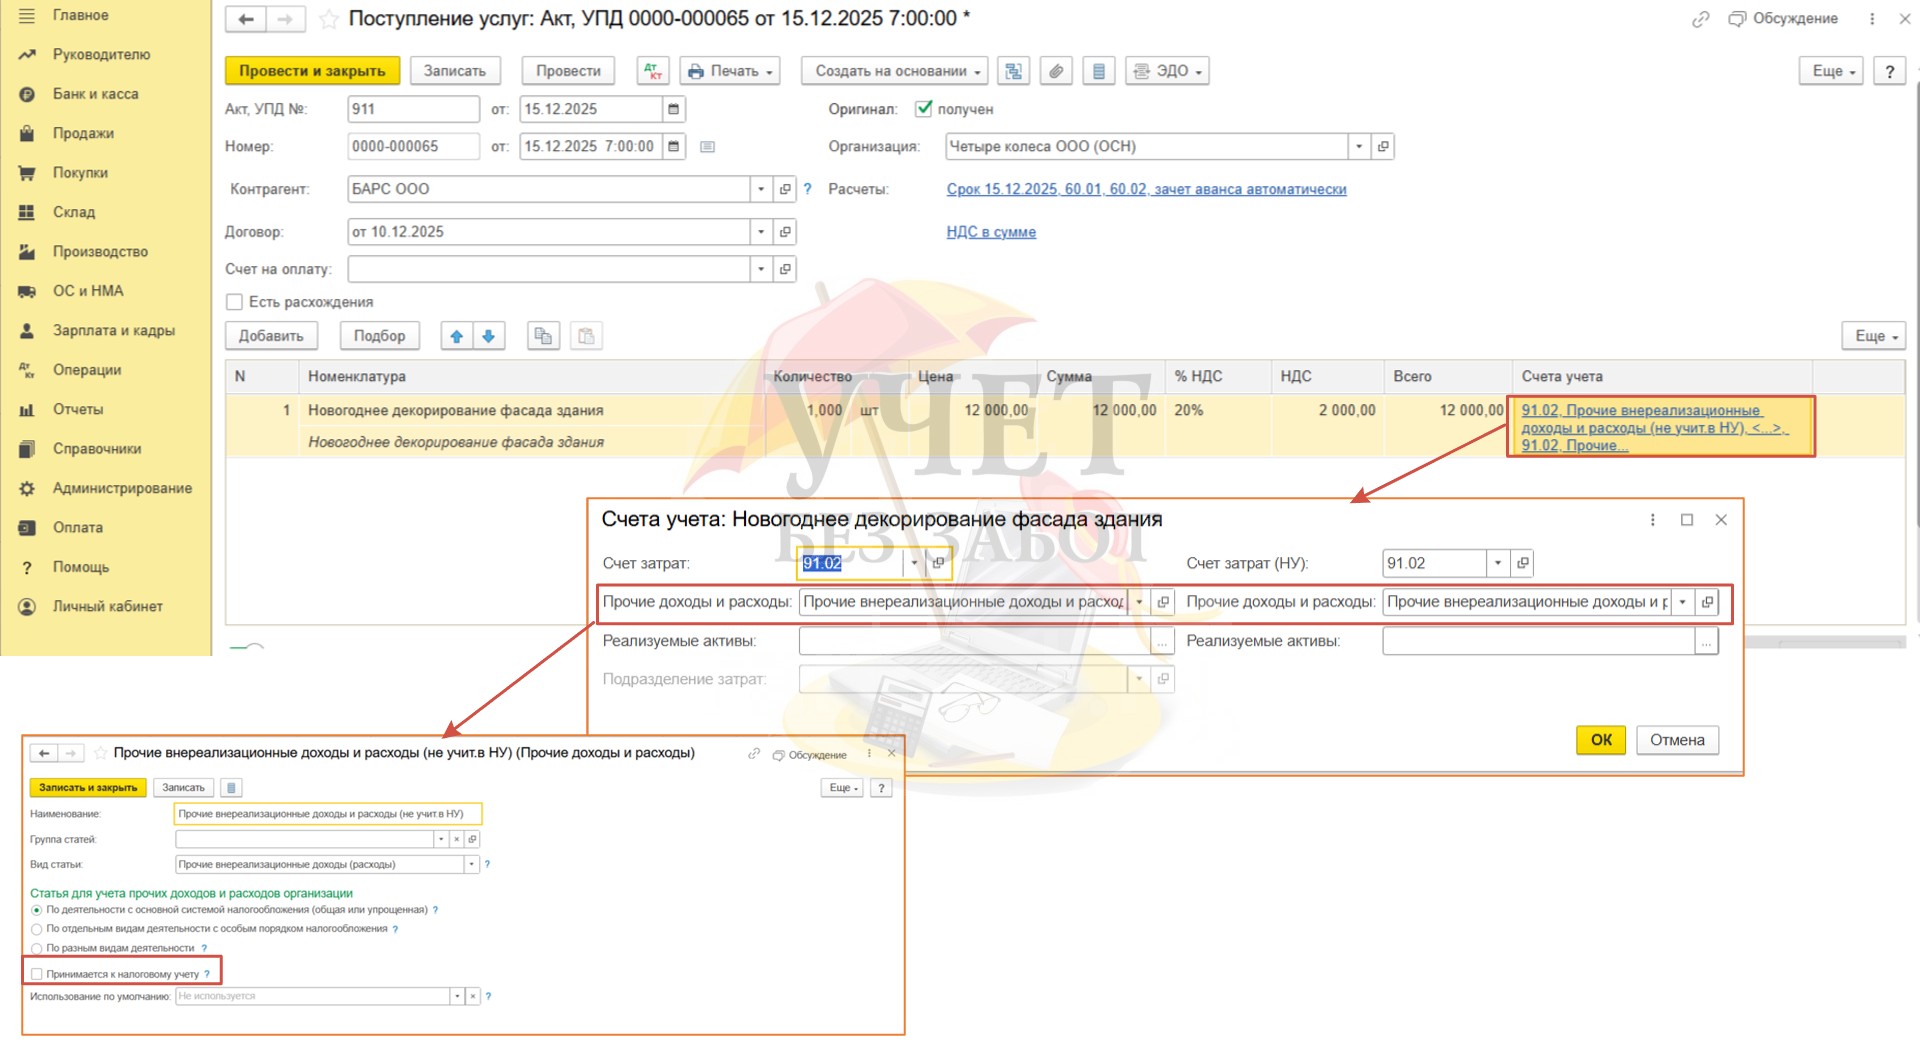Click the Акт, УПД № input field
Viewport: 1920px width, 1041px height.
[413, 109]
